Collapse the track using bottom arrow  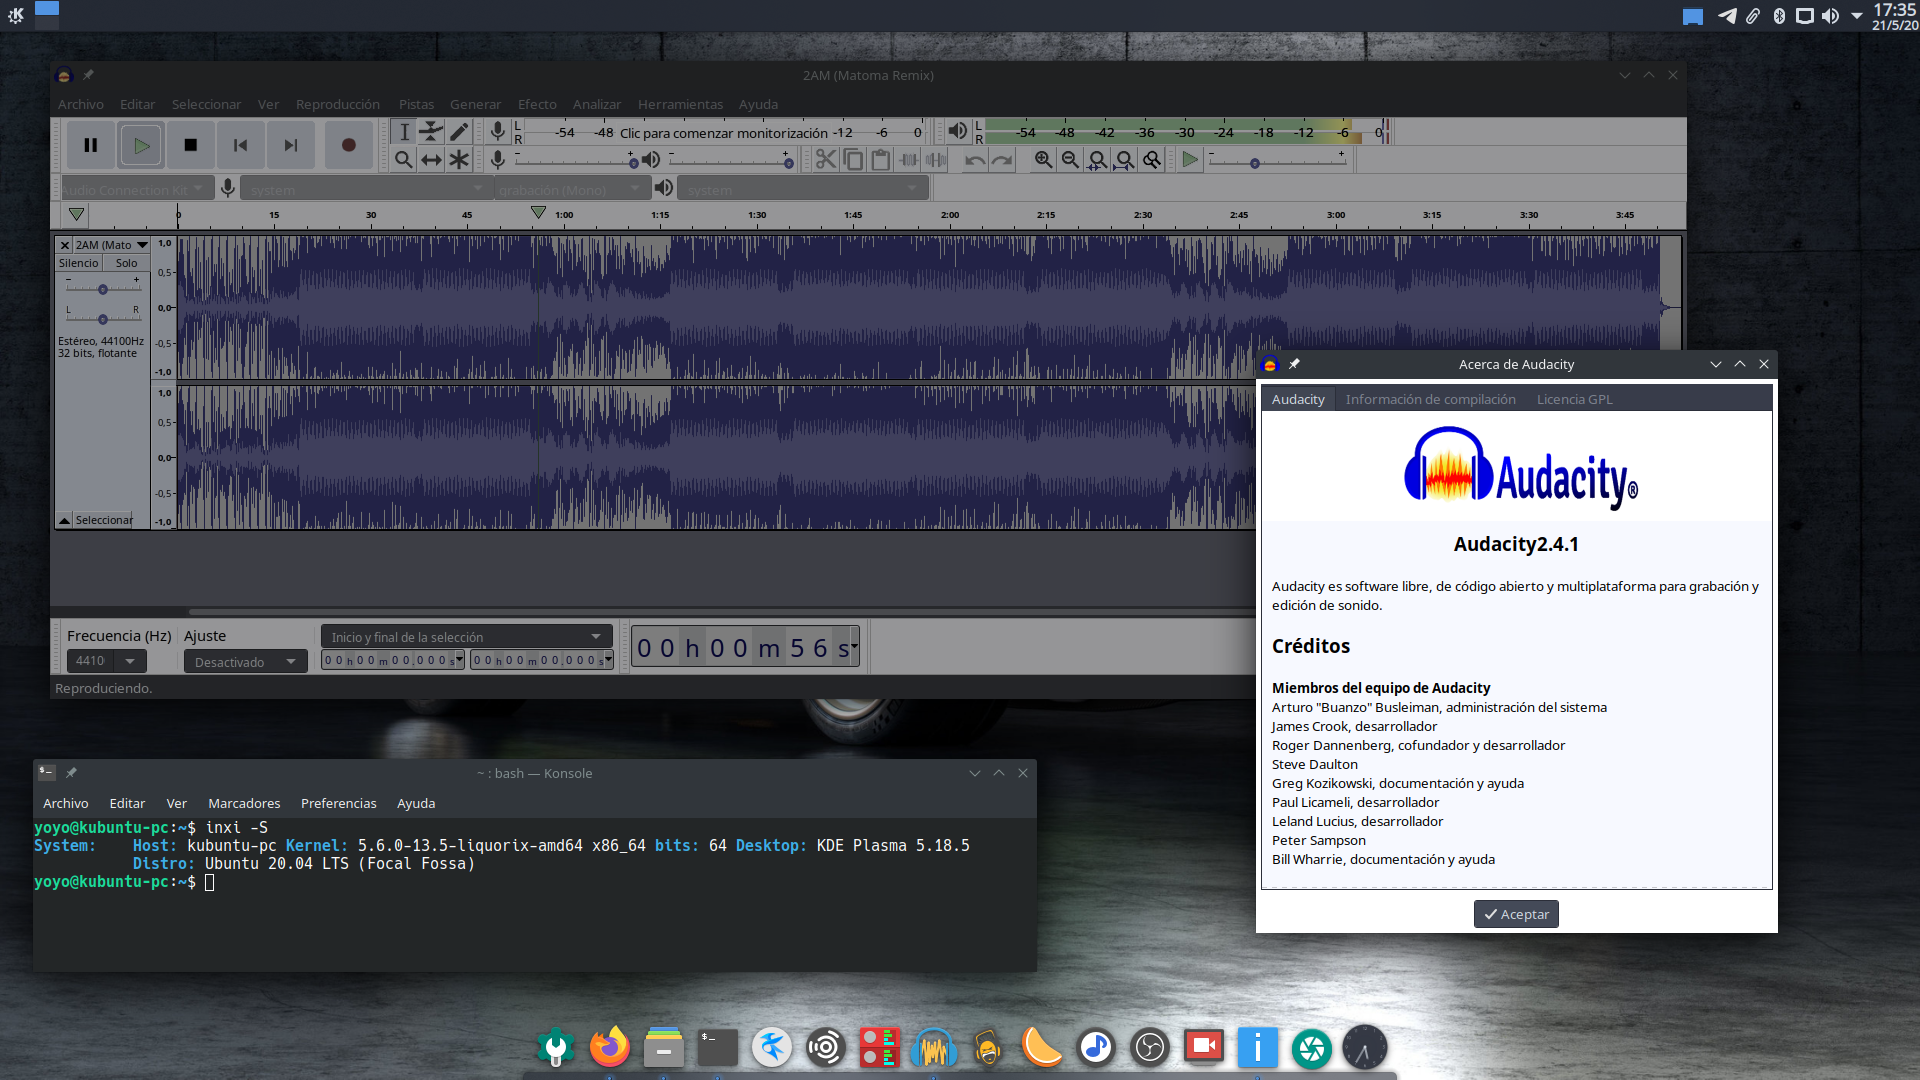pos(64,520)
